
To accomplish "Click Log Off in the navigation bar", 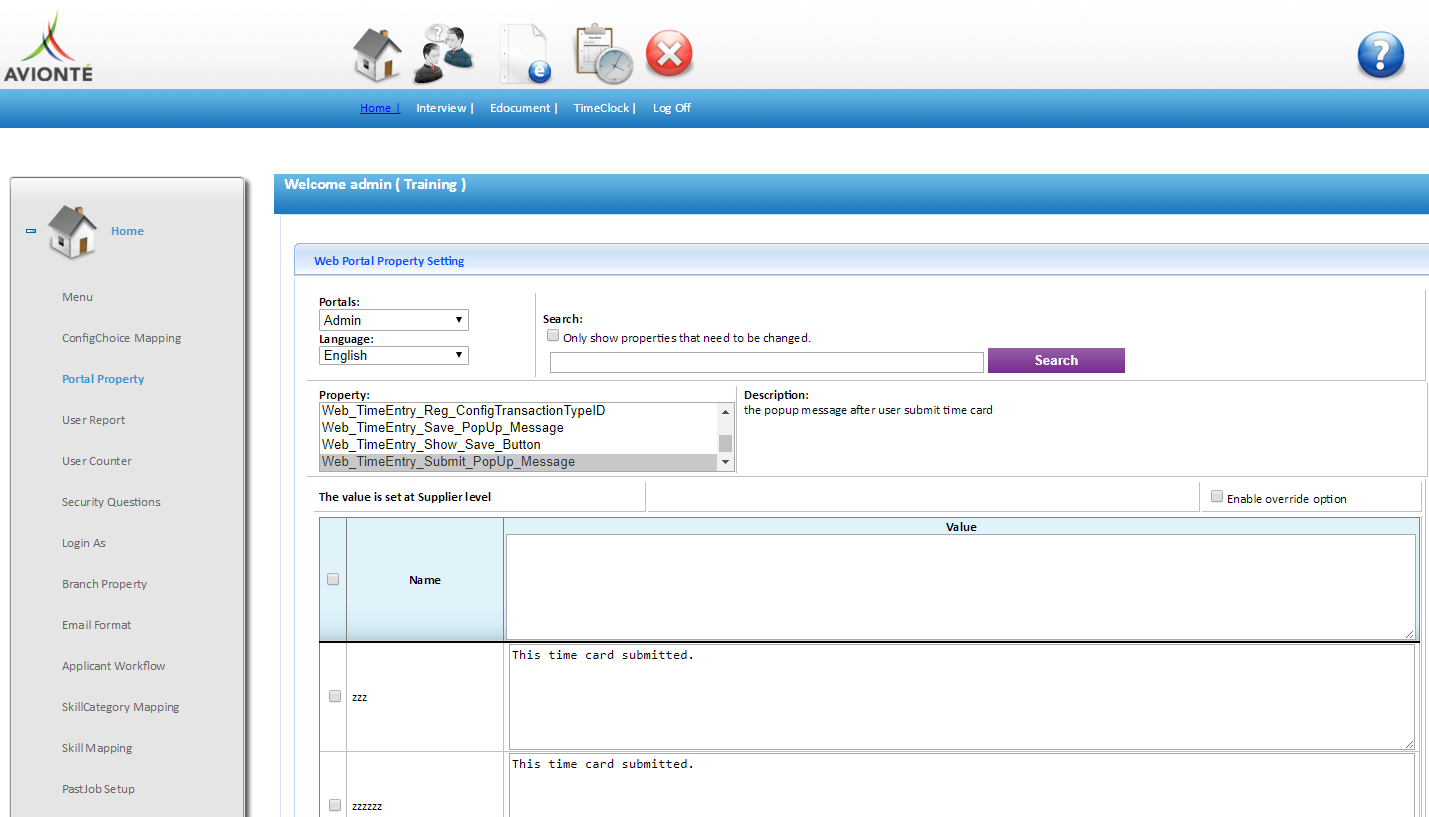I will 672,108.
